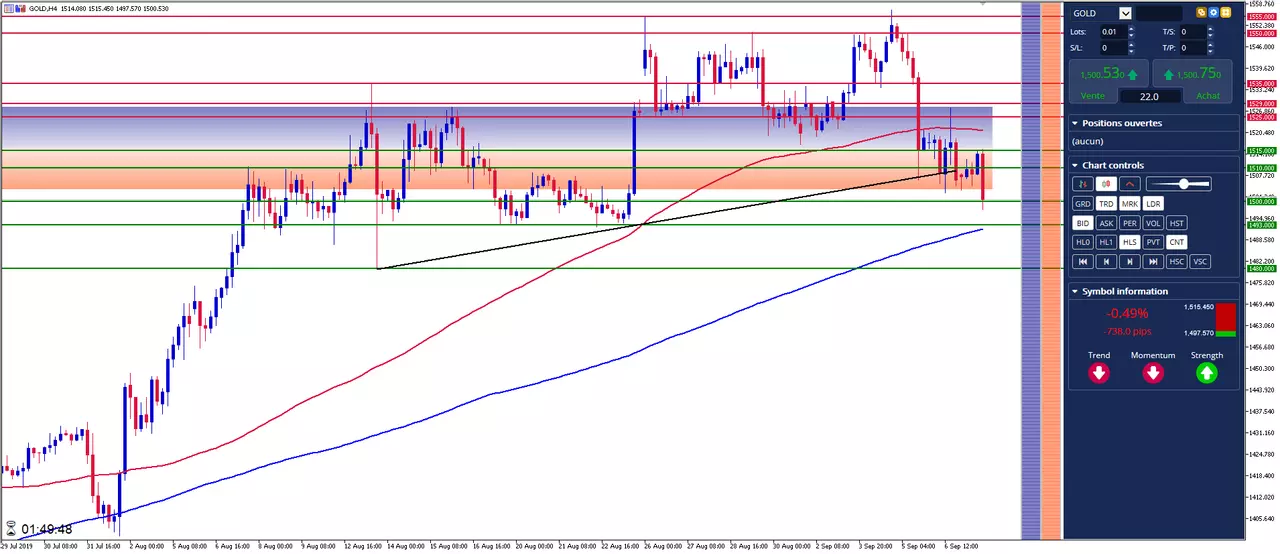Decrease the Lots value stepper
The height and width of the screenshot is (554, 1280).
click(x=1131, y=35)
